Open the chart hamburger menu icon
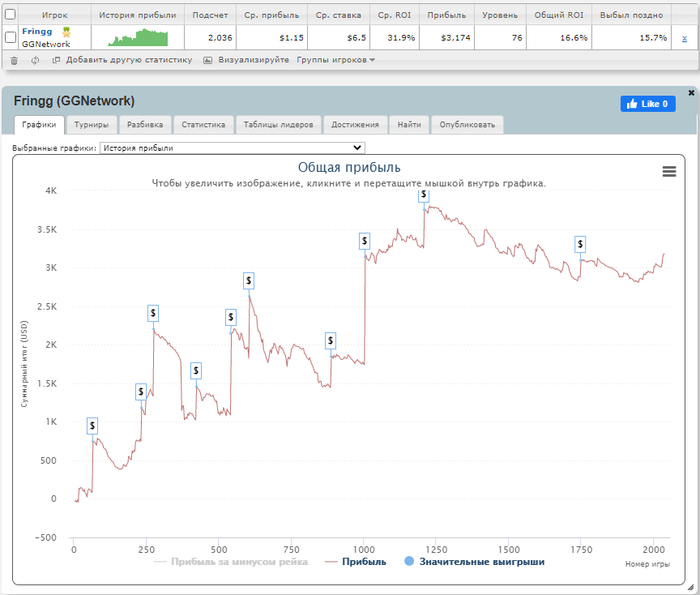The height and width of the screenshot is (595, 700). pyautogui.click(x=669, y=171)
